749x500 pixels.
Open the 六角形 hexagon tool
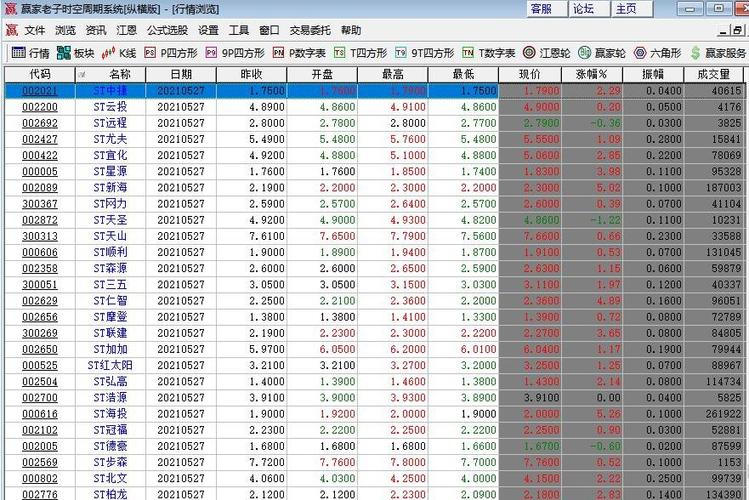657,53
